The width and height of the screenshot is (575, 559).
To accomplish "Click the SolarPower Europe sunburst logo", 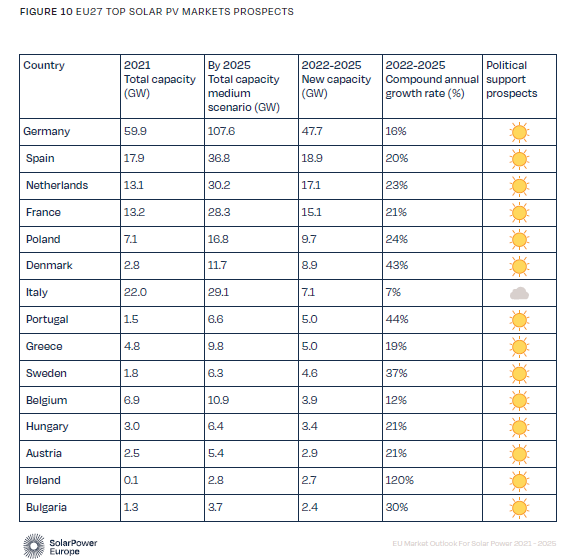I will click(x=34, y=546).
